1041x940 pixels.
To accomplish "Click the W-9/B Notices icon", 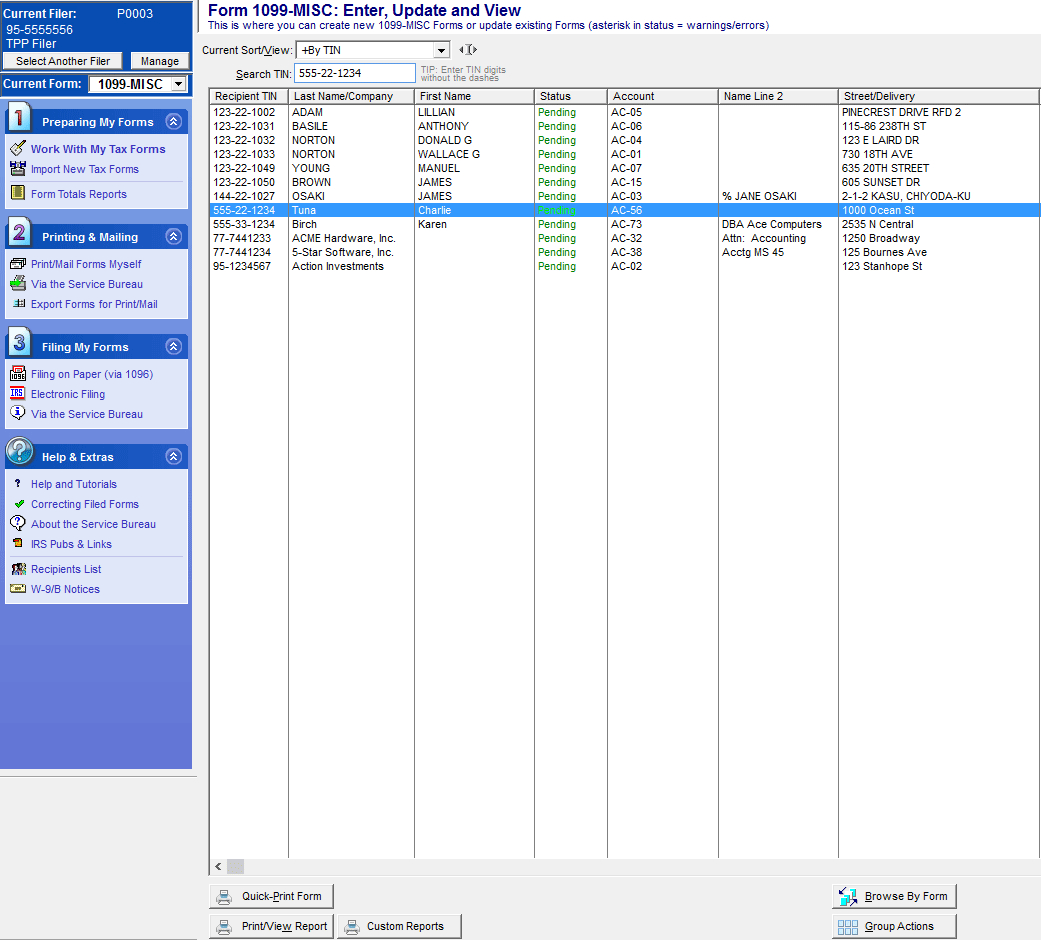I will tap(17, 589).
